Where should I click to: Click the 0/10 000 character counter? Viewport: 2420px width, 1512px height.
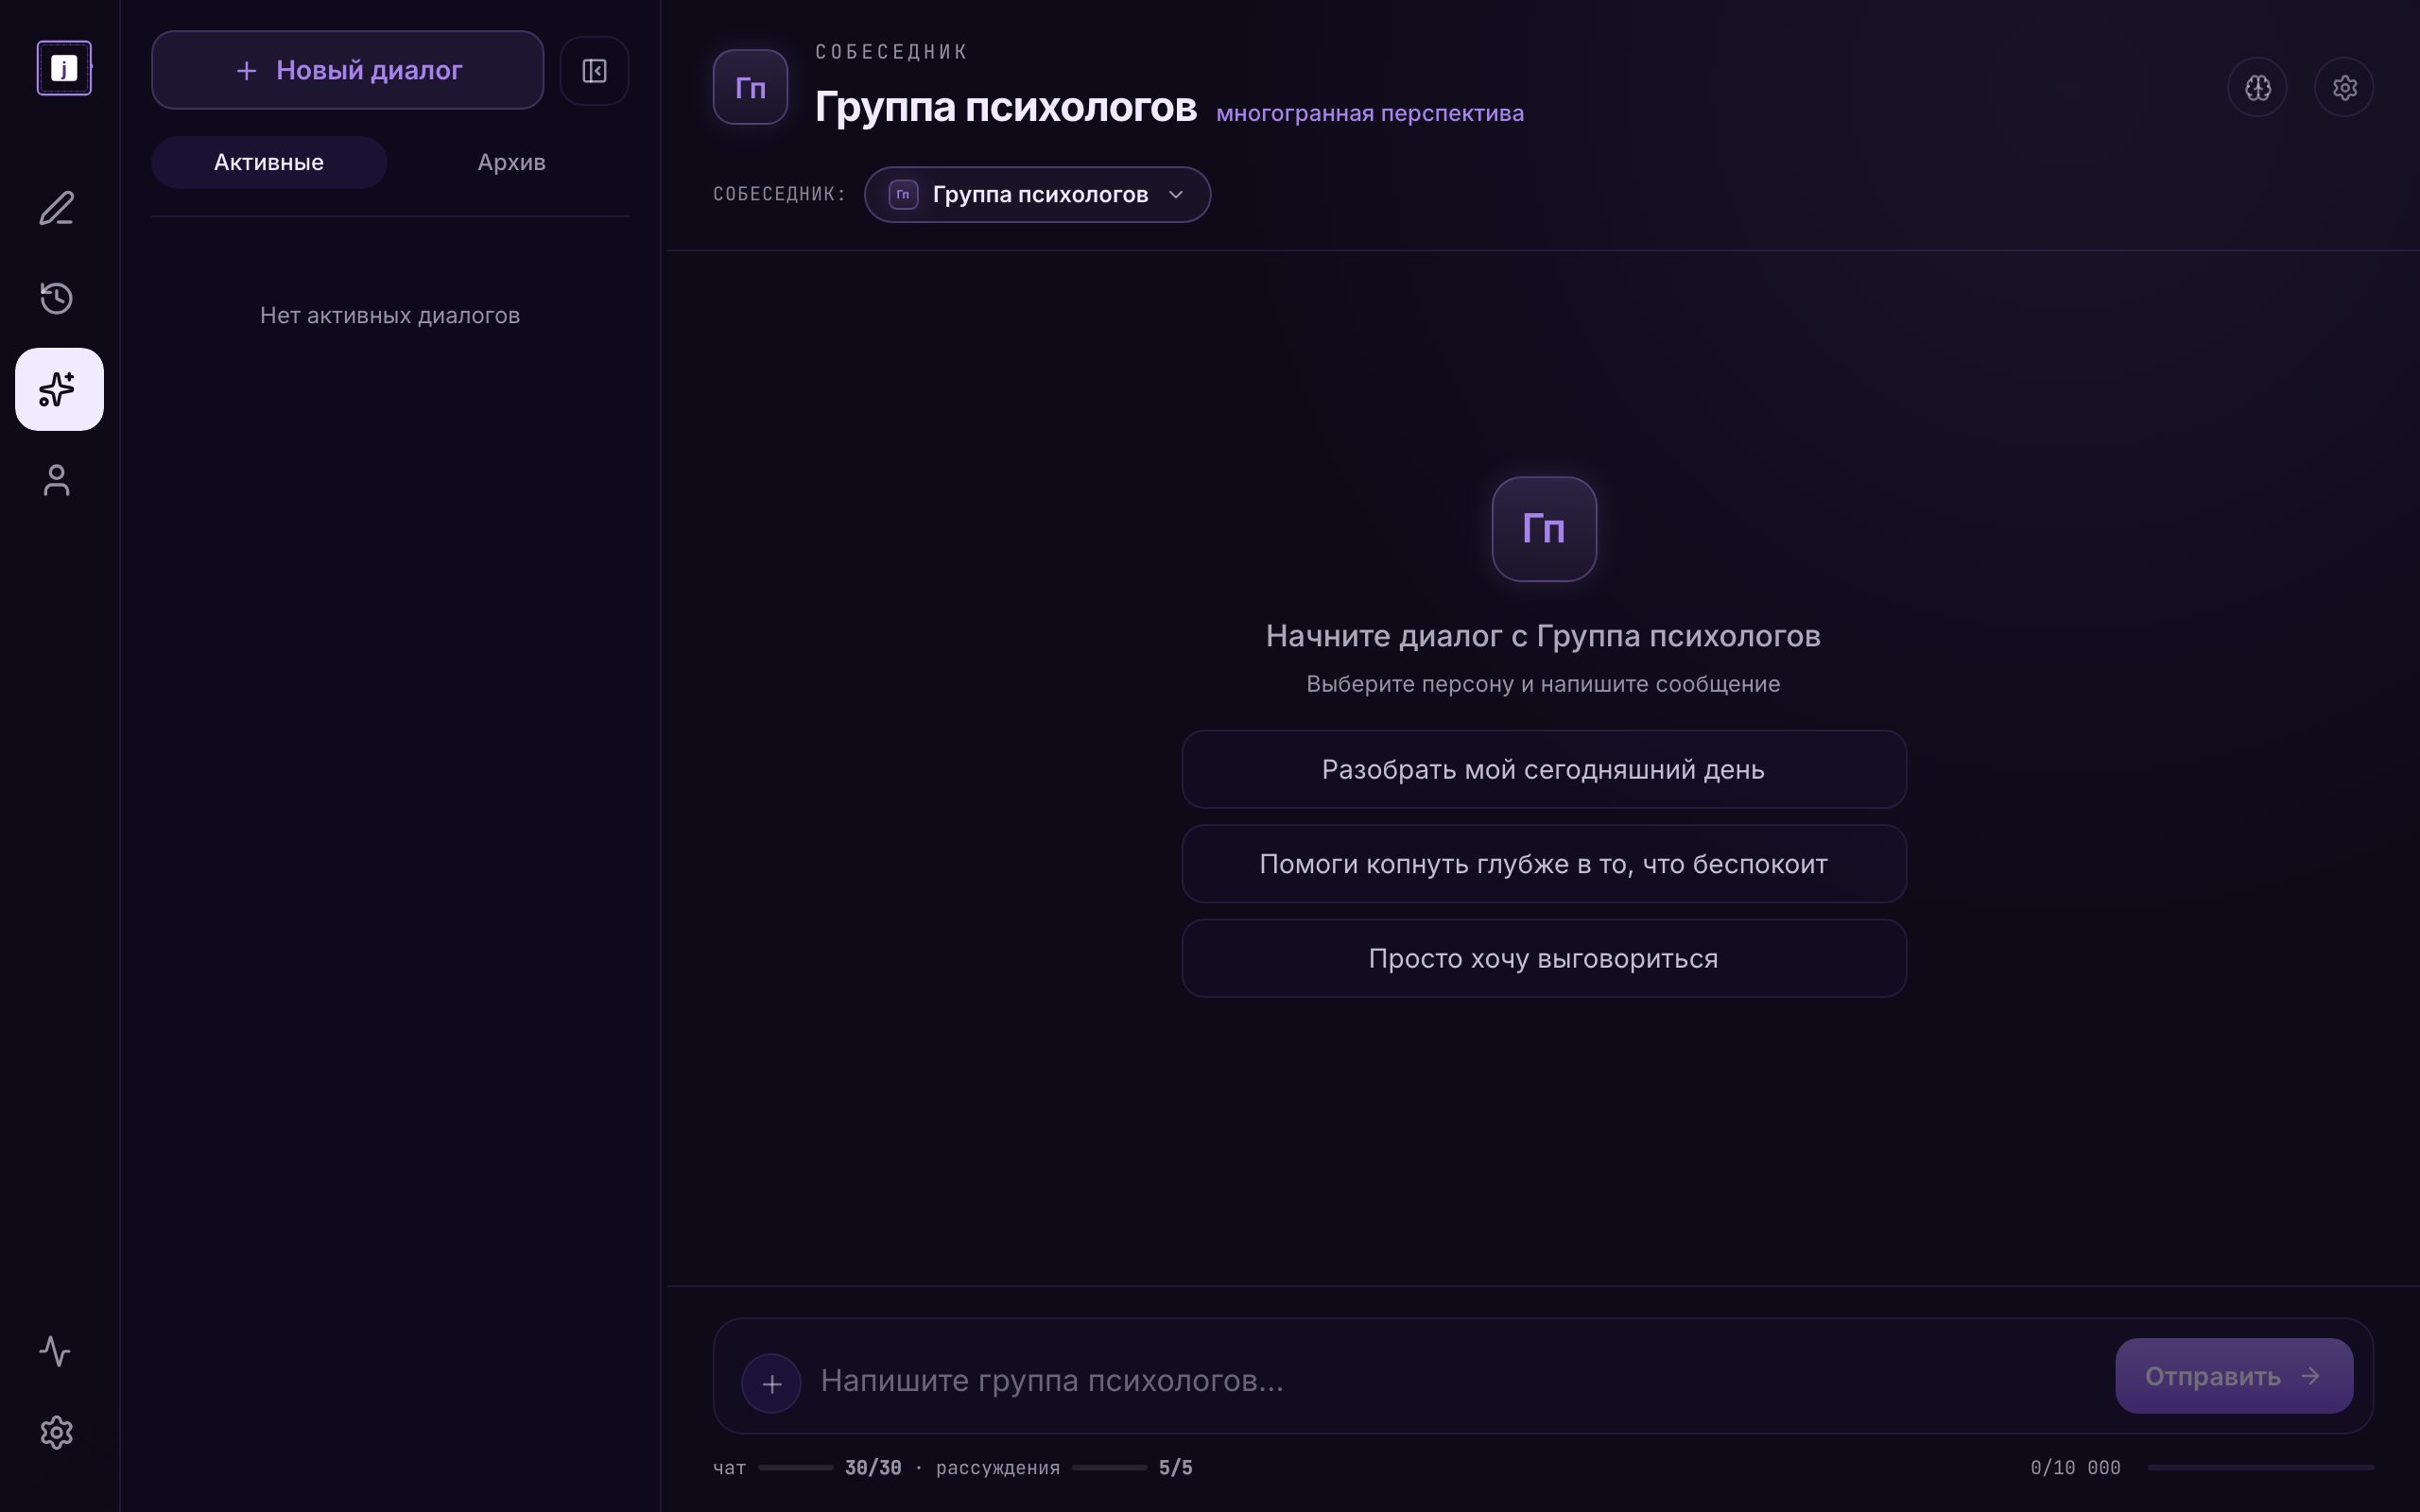pos(2075,1467)
